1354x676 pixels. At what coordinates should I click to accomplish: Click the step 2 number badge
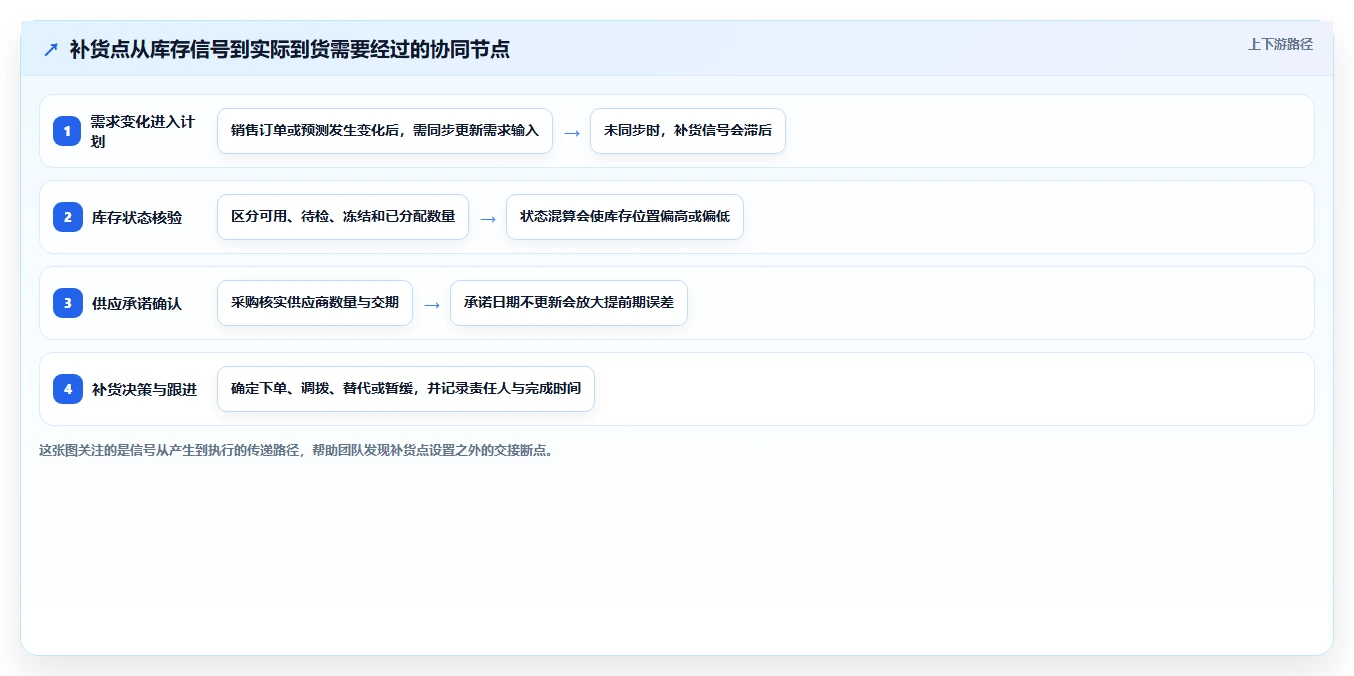click(x=67, y=217)
